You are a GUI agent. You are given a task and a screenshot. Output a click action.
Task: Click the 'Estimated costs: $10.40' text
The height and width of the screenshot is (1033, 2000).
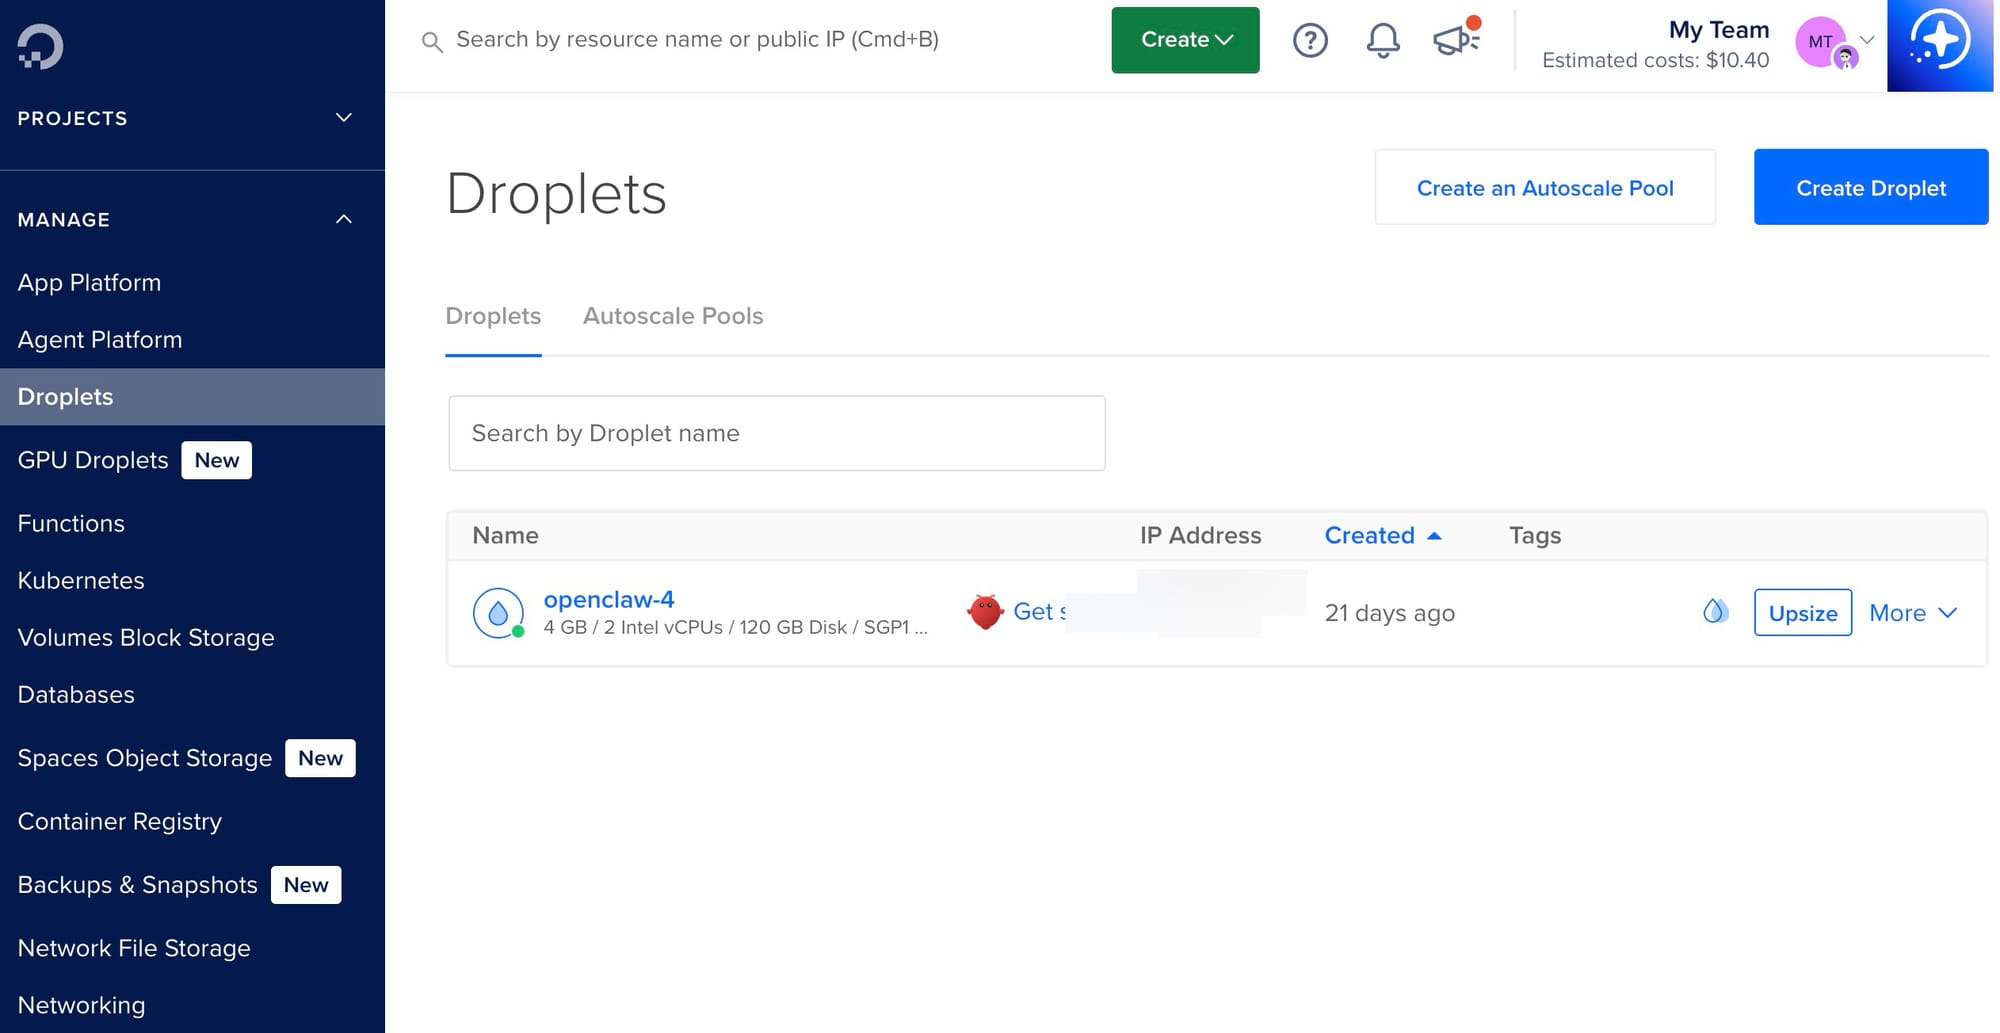pyautogui.click(x=1655, y=60)
